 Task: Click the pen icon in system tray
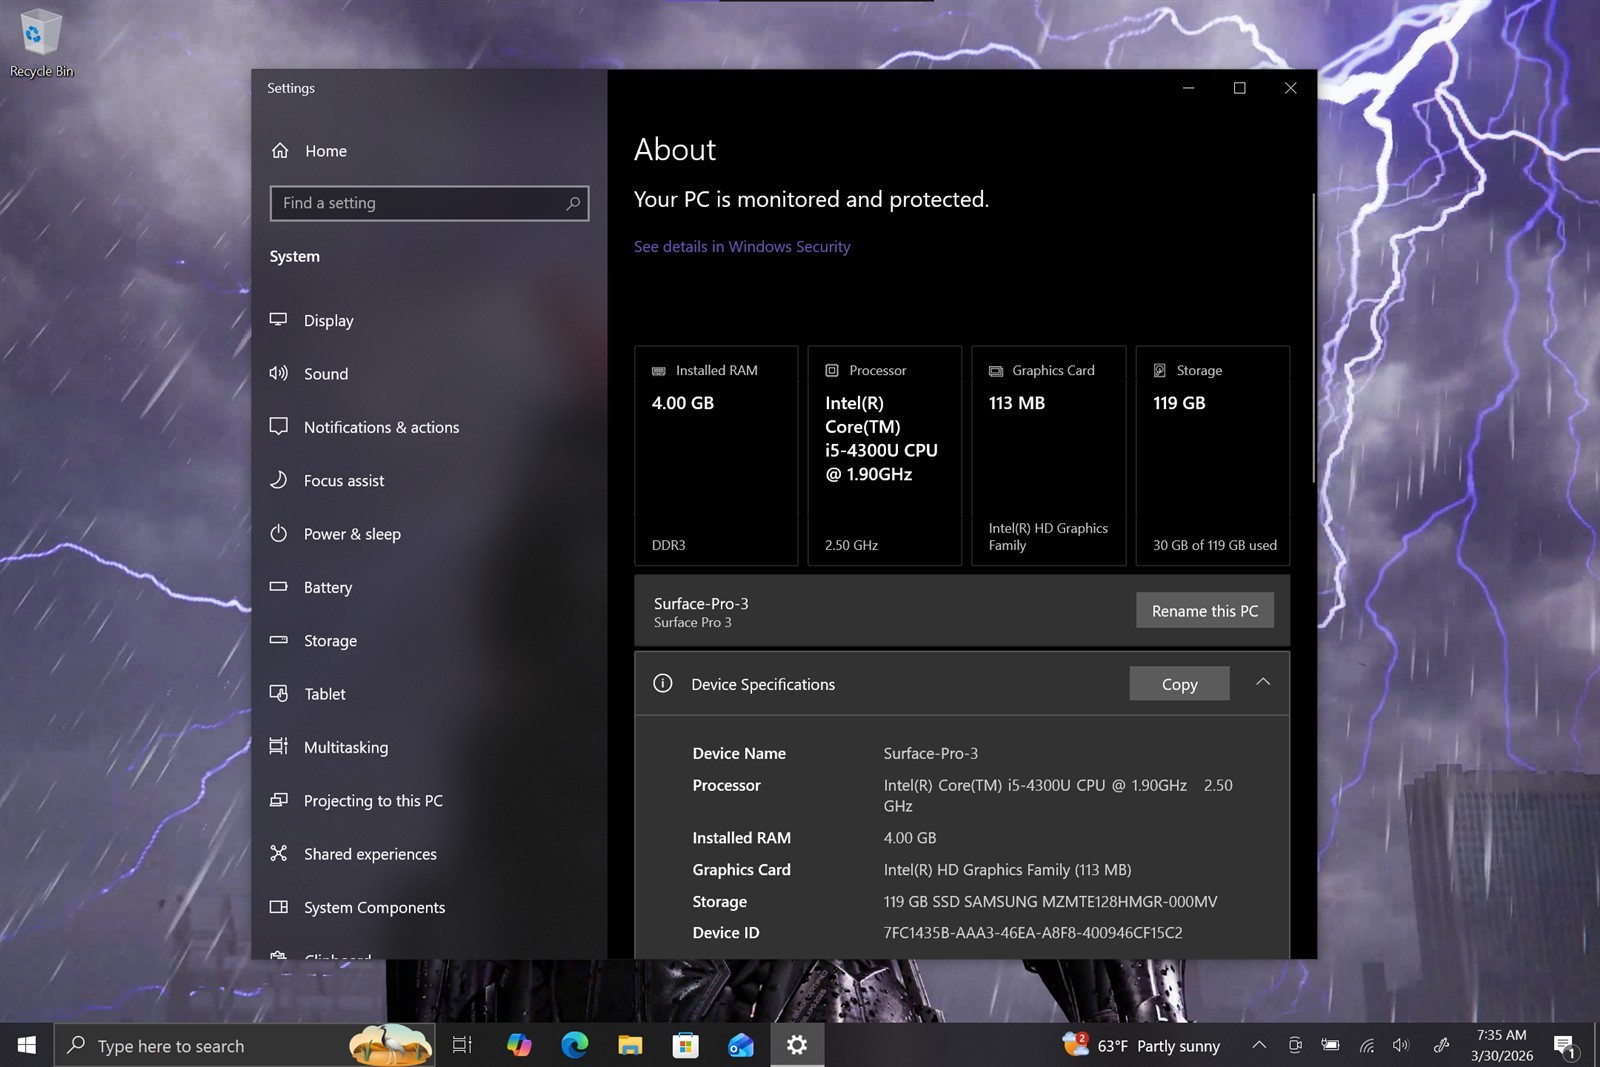(1441, 1045)
